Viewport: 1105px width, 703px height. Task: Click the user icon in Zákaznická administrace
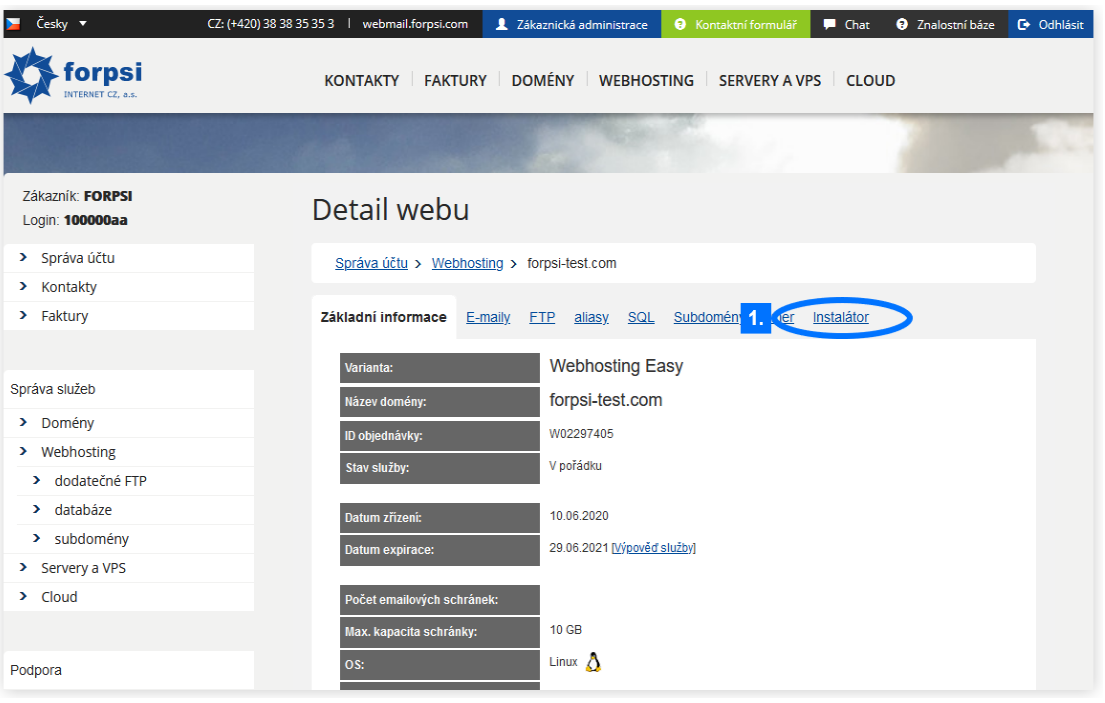point(502,25)
